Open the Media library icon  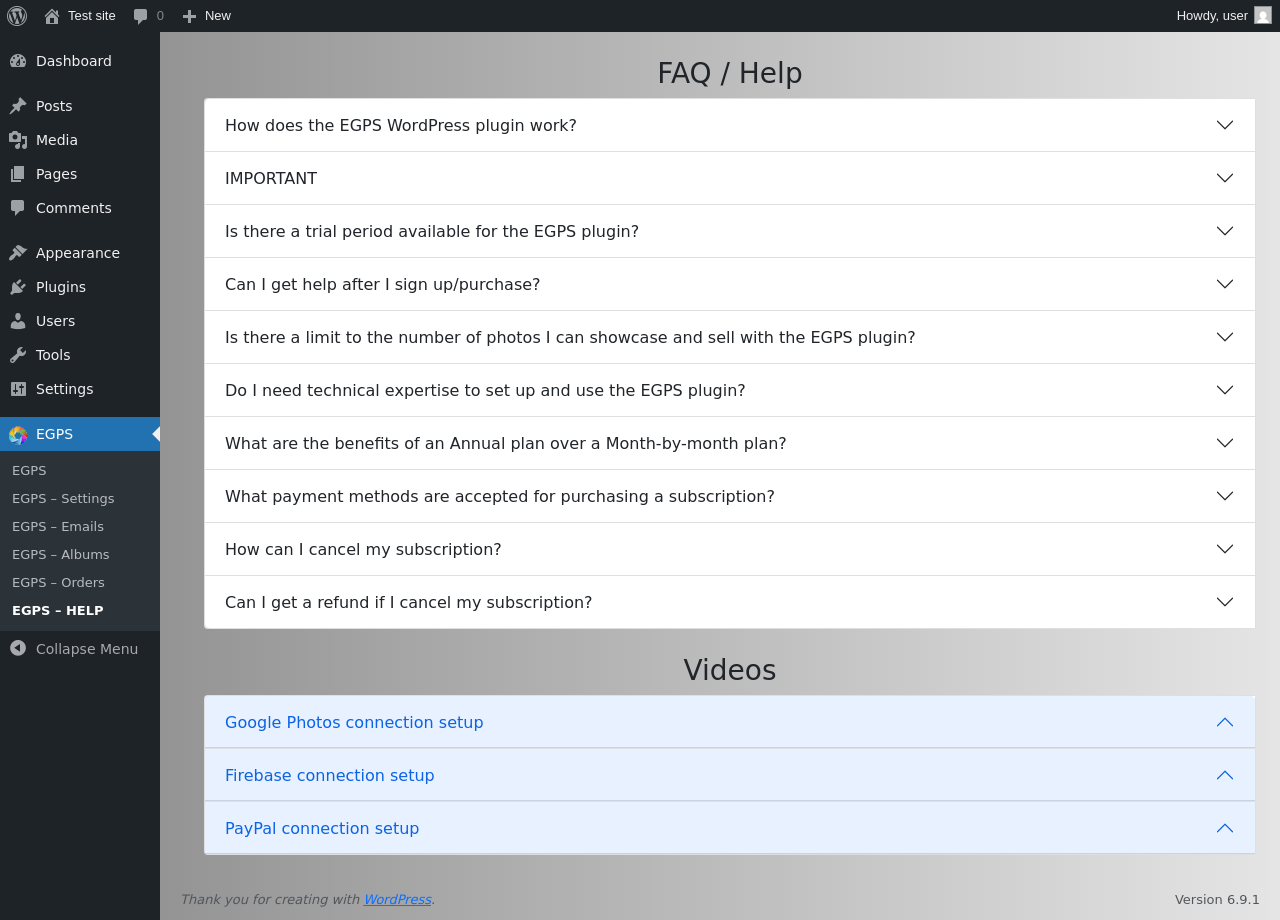18,140
